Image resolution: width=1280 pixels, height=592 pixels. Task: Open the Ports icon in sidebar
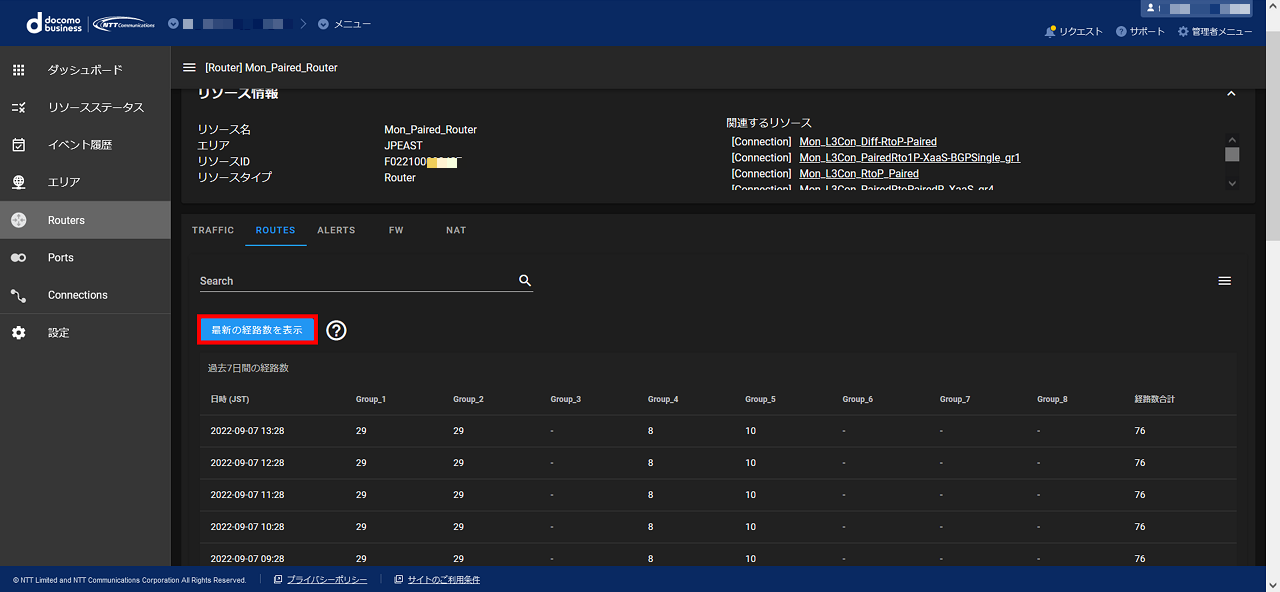[18, 258]
